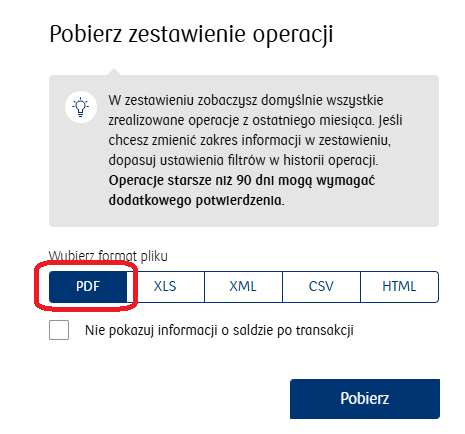Click the 'dodatkowego potwierdzenia' bold text
This screenshot has height=434, width=465.
coord(196,201)
